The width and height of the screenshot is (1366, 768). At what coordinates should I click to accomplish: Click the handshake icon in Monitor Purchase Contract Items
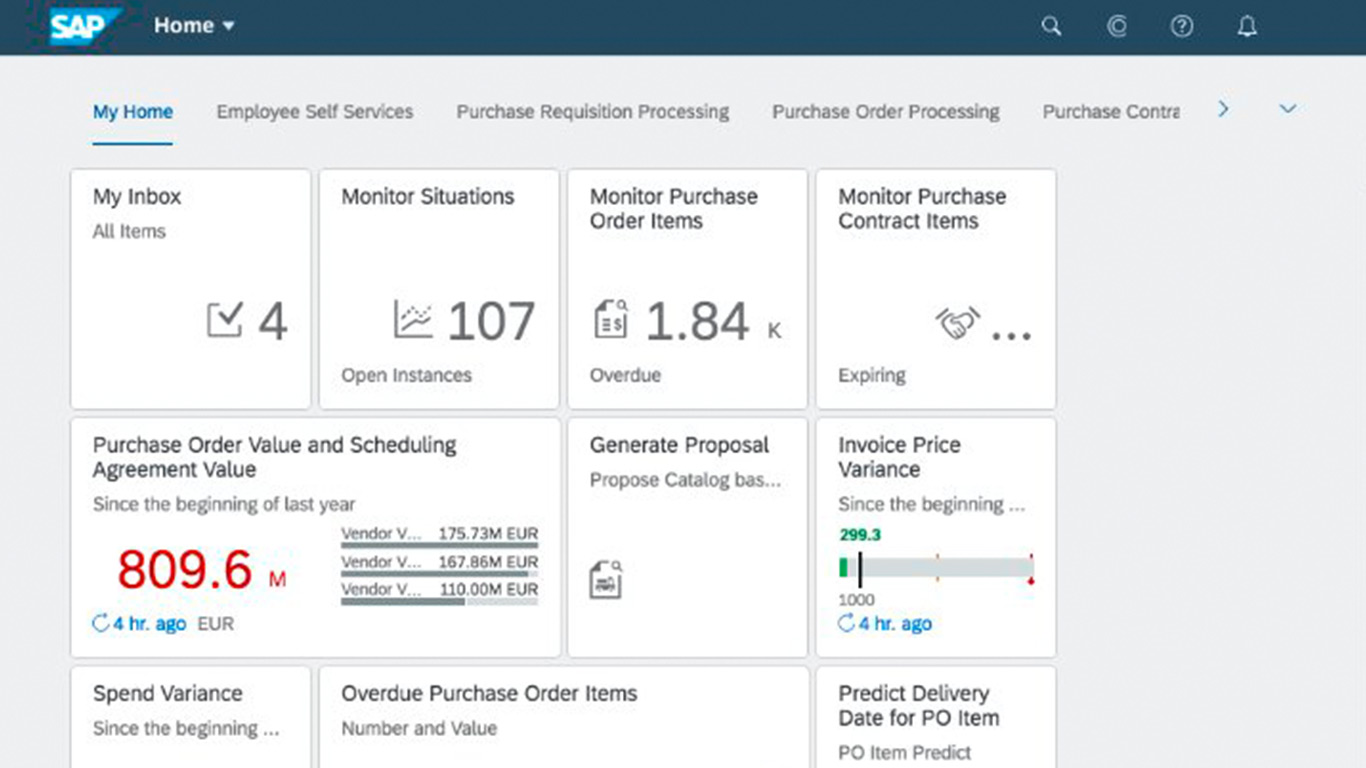[957, 322]
